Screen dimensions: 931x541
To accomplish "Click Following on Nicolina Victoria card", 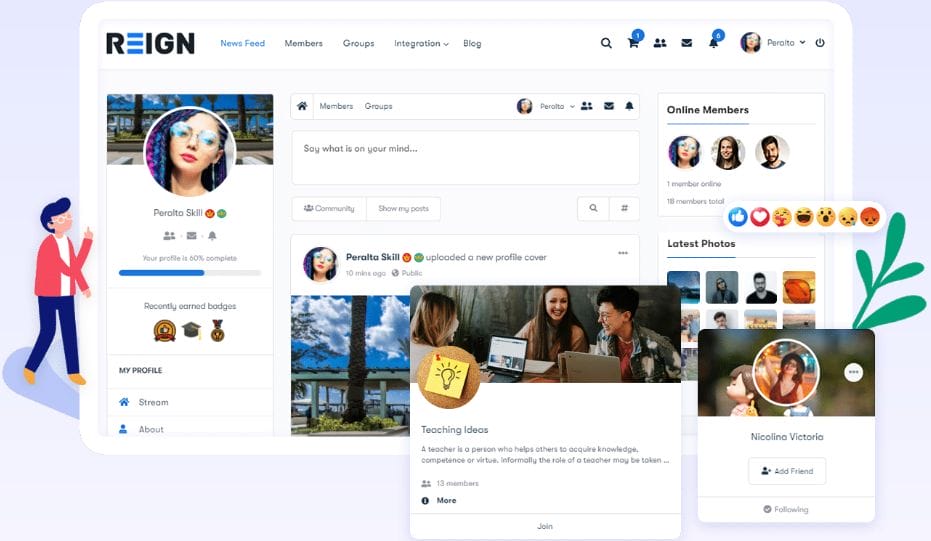I will pyautogui.click(x=786, y=510).
